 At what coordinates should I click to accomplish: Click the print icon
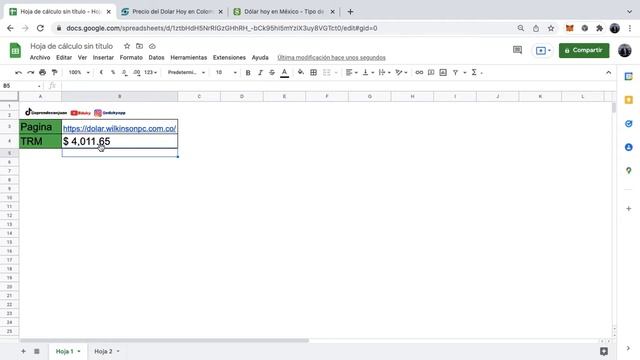point(42,72)
